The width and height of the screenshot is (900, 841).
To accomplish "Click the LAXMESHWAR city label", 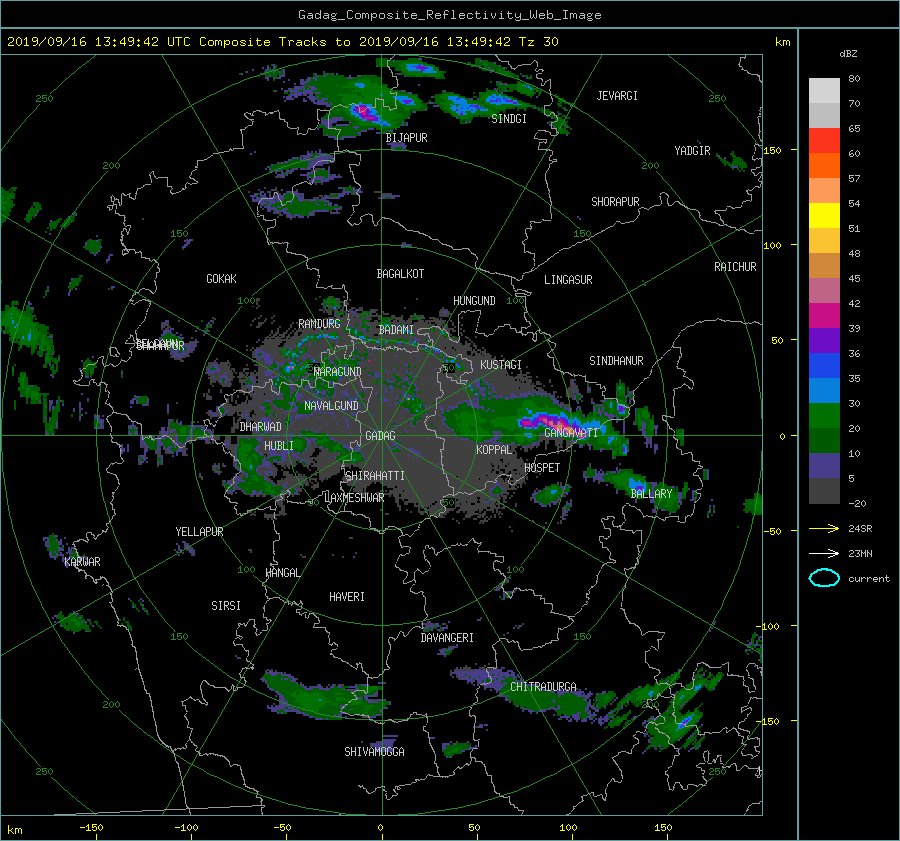I will [354, 498].
